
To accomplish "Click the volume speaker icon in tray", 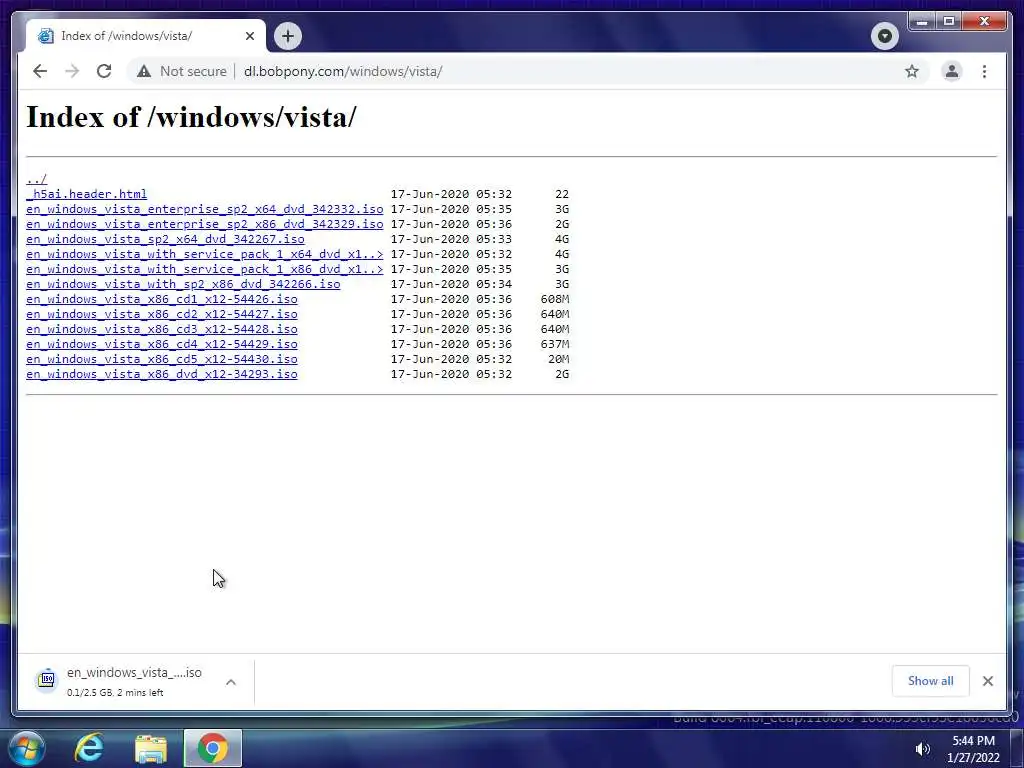I will 922,749.
